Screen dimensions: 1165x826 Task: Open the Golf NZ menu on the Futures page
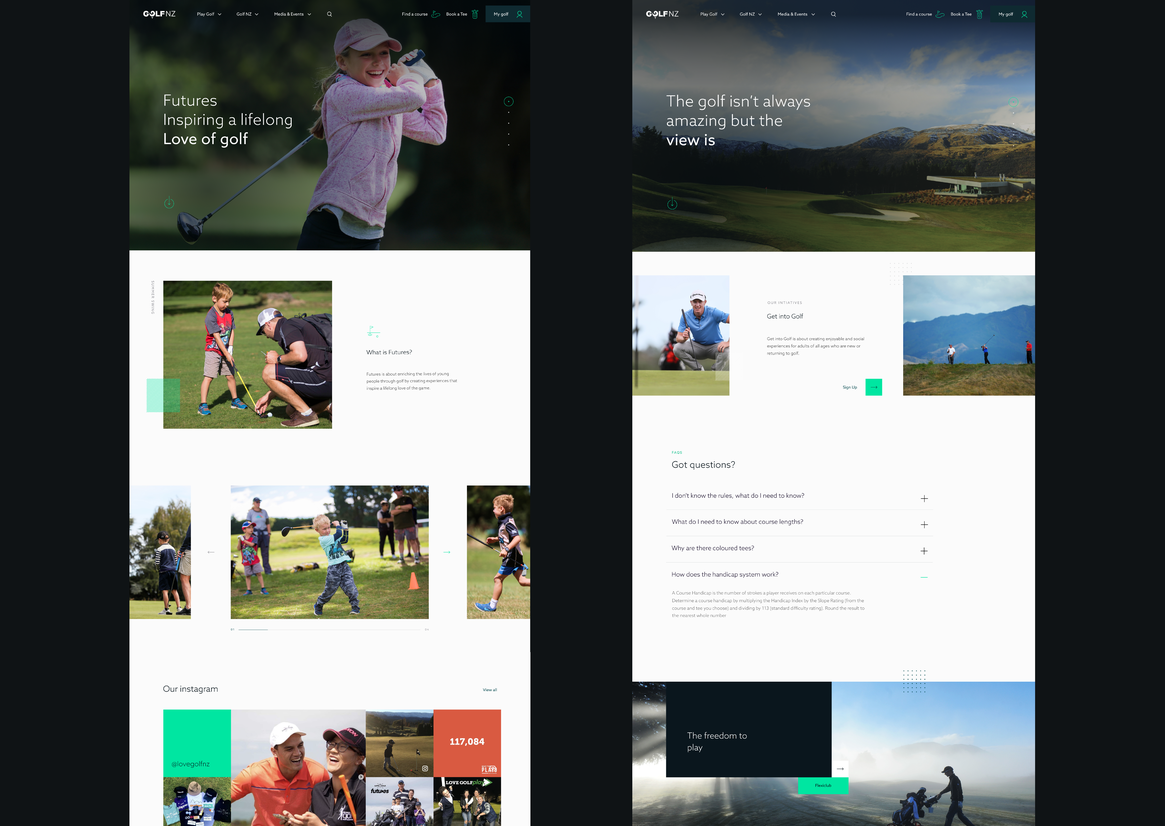pyautogui.click(x=247, y=15)
